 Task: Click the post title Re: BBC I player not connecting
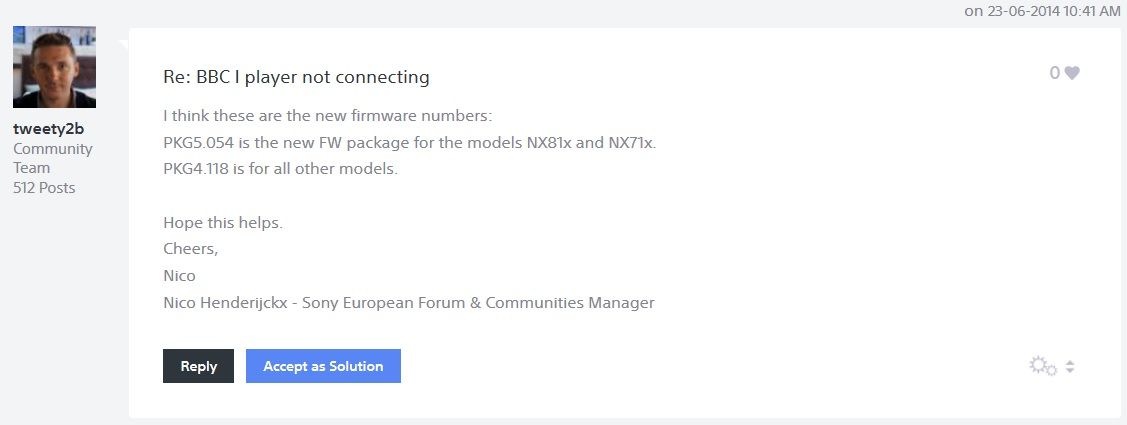click(296, 77)
